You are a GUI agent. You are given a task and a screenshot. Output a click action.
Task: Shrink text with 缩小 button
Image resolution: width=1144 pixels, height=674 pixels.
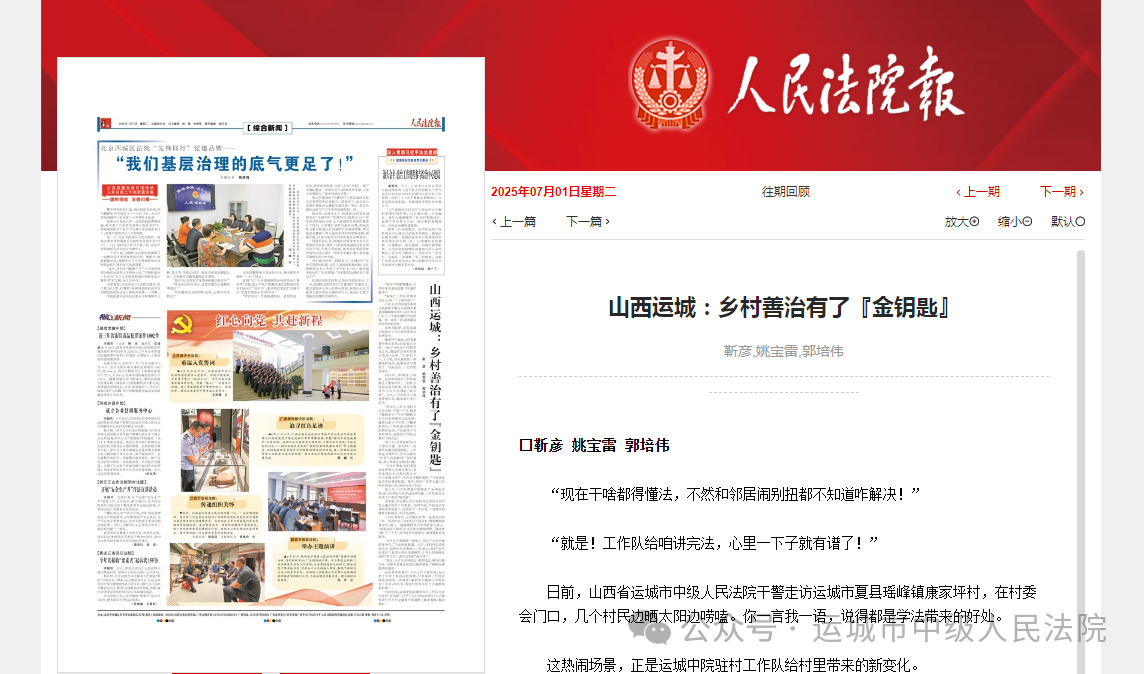pos(1015,222)
